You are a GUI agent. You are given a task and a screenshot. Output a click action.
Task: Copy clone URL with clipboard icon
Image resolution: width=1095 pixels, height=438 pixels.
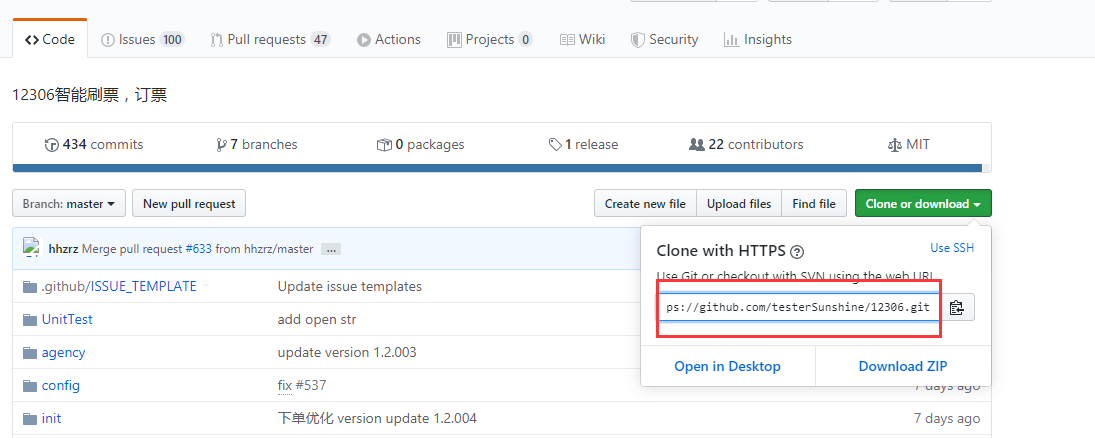point(957,307)
